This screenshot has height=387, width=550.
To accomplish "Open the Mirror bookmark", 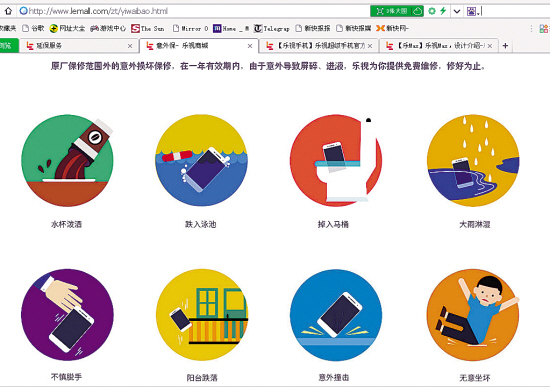I will pos(191,28).
